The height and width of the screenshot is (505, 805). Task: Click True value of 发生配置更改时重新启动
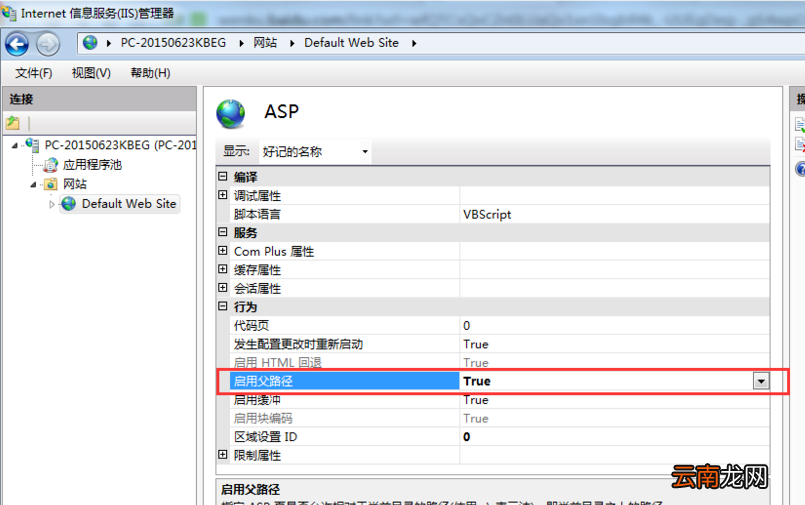coord(476,344)
